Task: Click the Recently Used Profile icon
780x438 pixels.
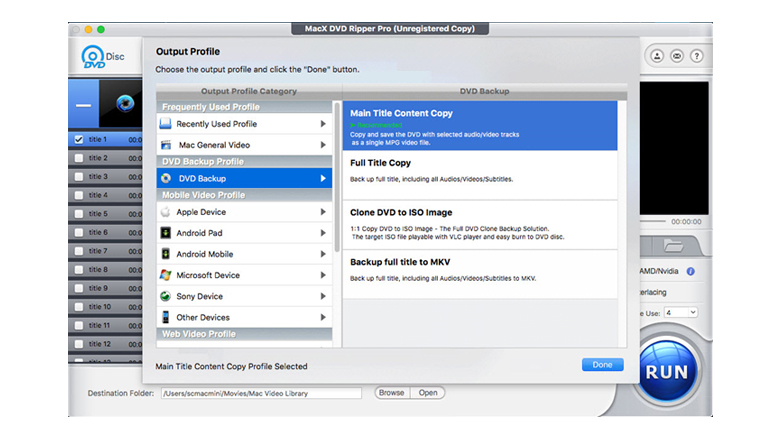Action: [x=166, y=123]
